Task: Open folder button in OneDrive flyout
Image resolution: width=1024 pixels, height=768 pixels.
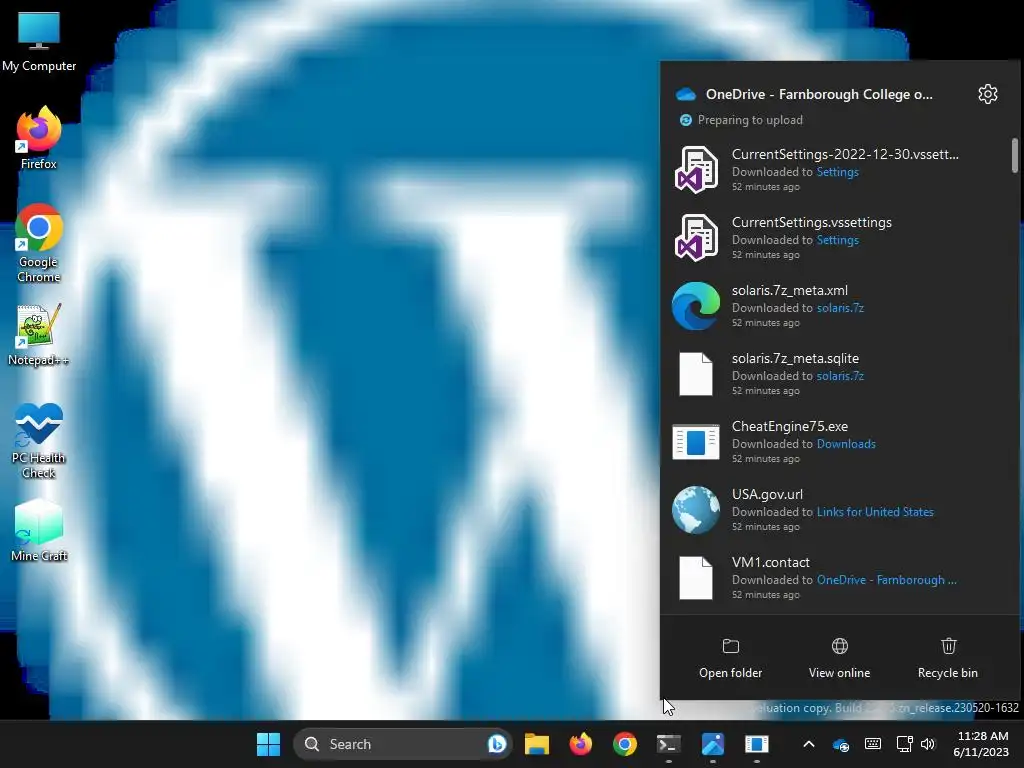Action: (731, 658)
